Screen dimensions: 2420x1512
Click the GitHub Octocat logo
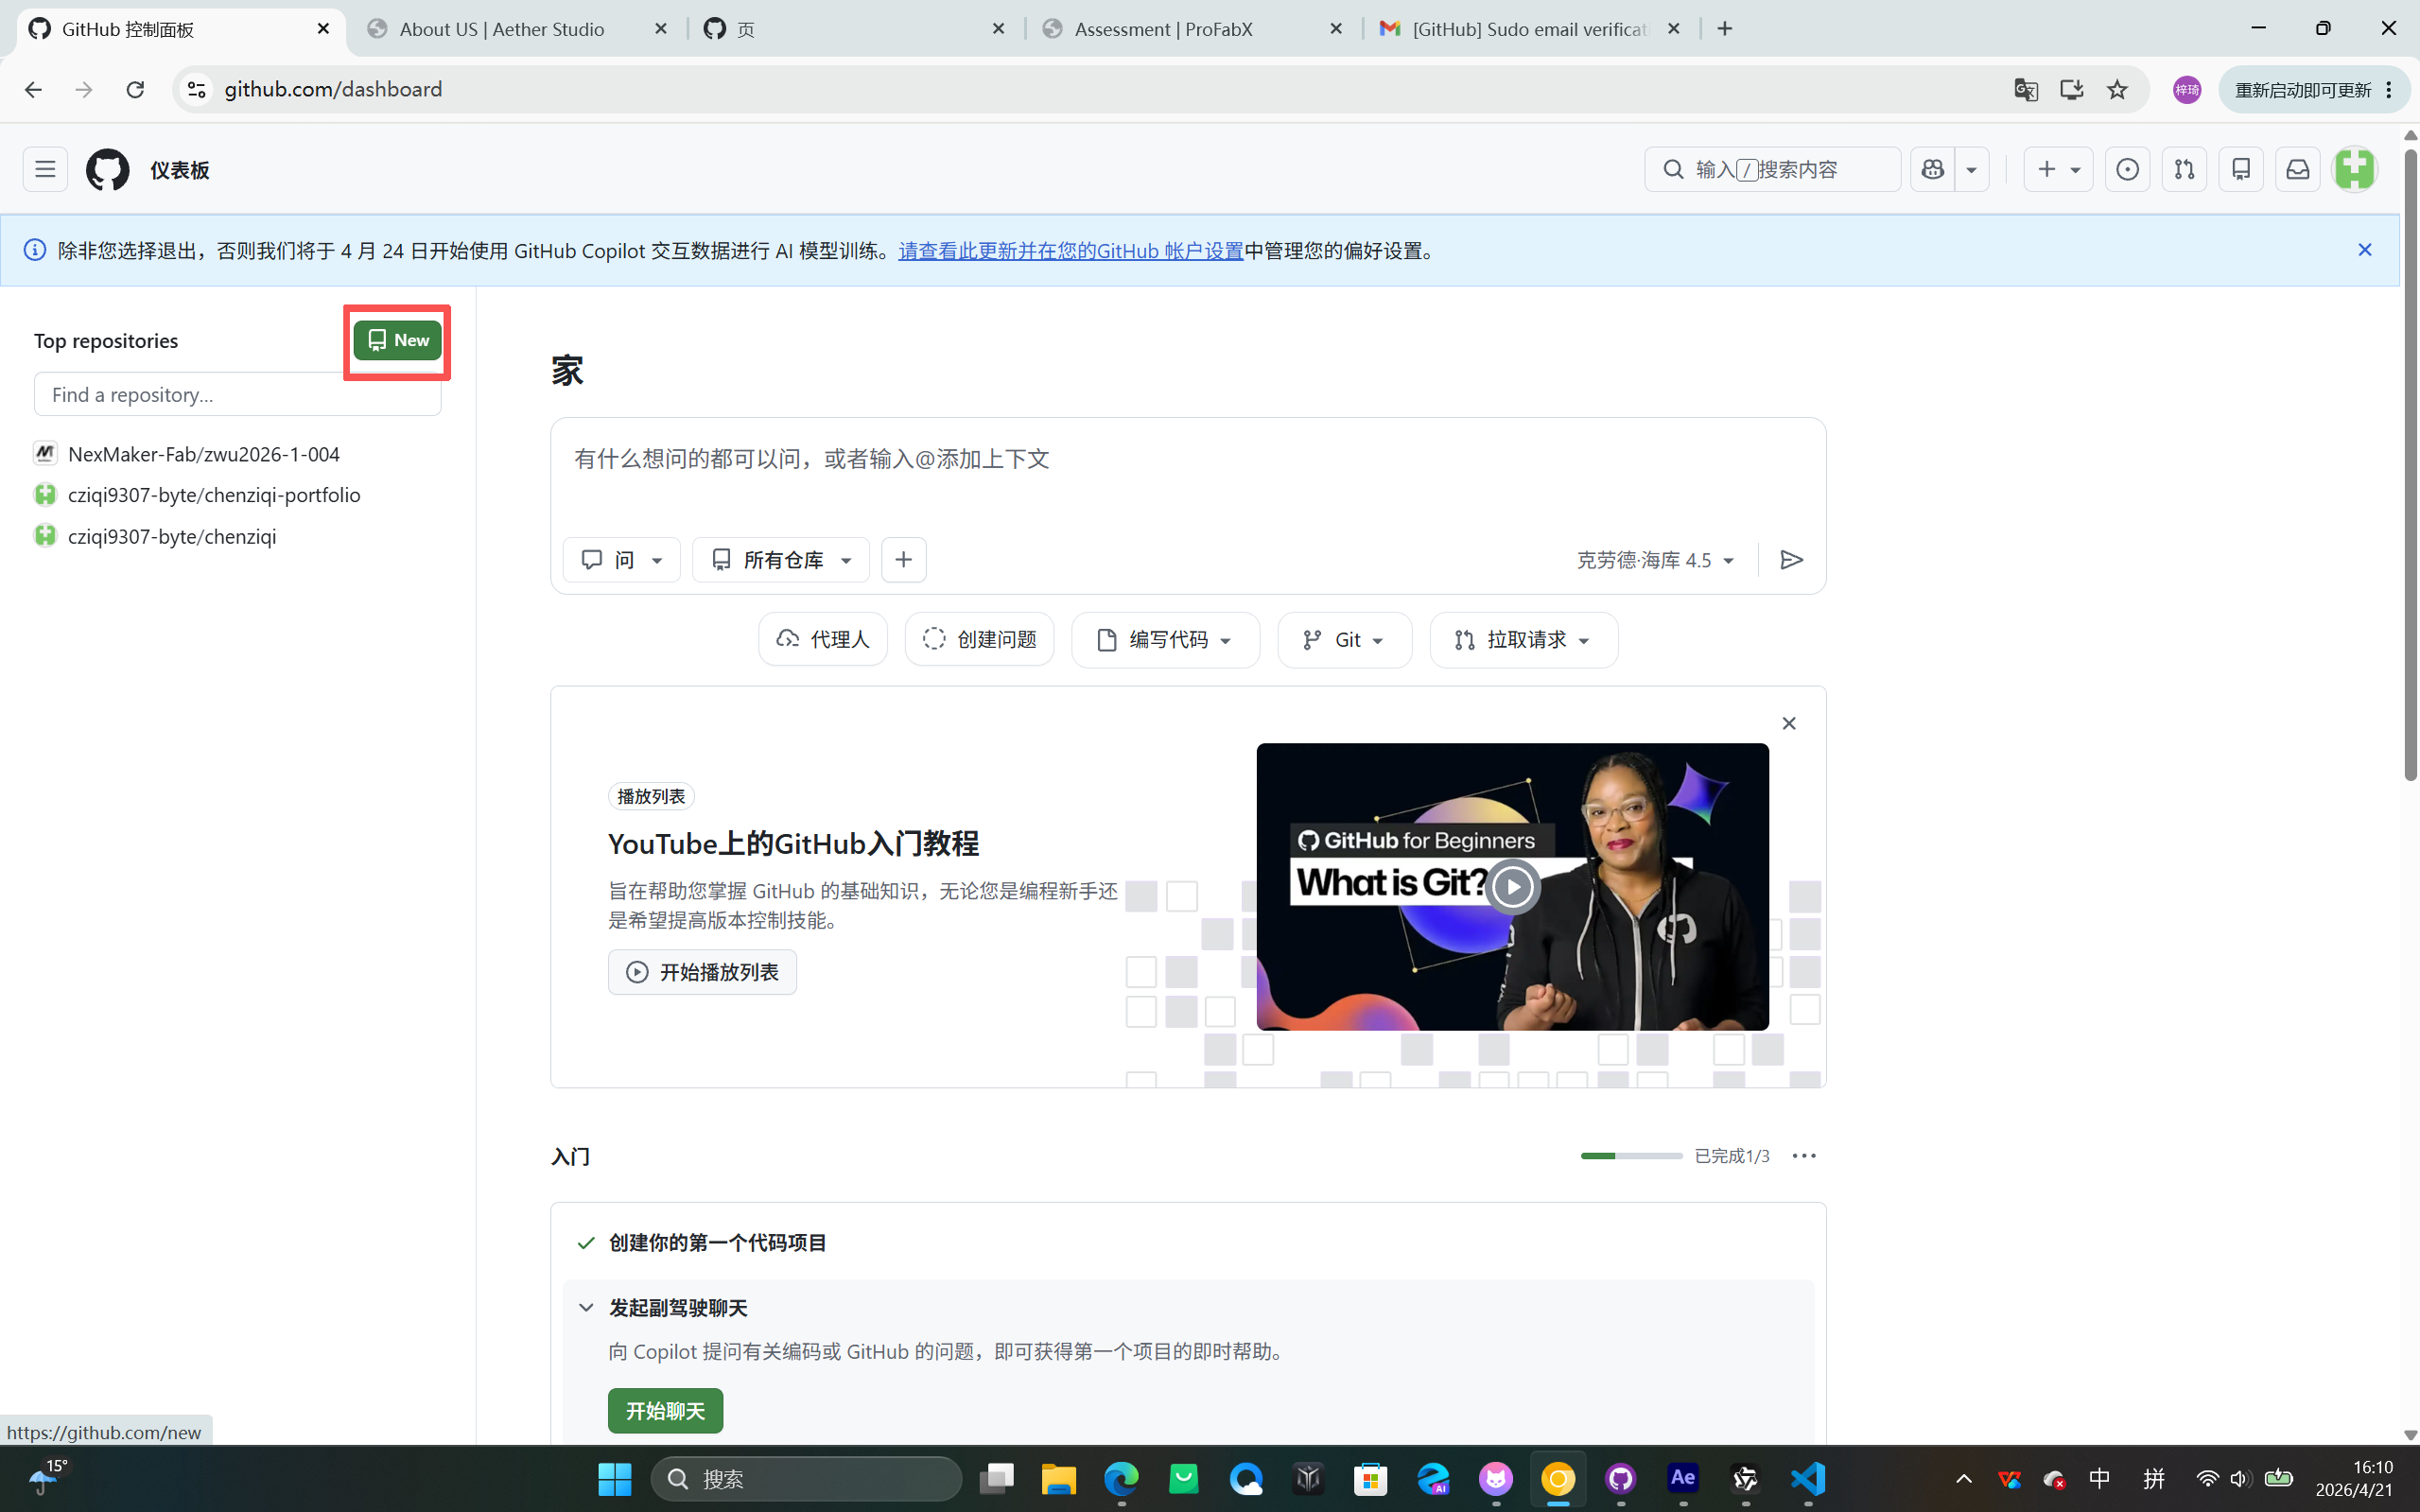[107, 169]
